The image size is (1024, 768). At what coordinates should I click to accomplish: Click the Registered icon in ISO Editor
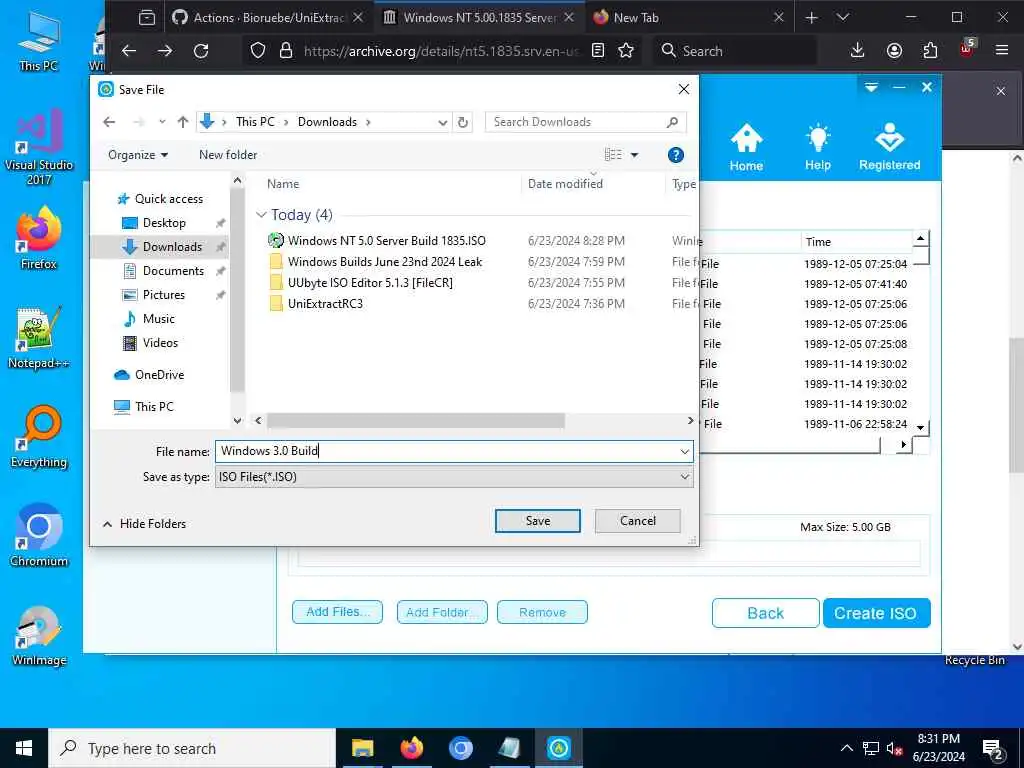pyautogui.click(x=889, y=148)
